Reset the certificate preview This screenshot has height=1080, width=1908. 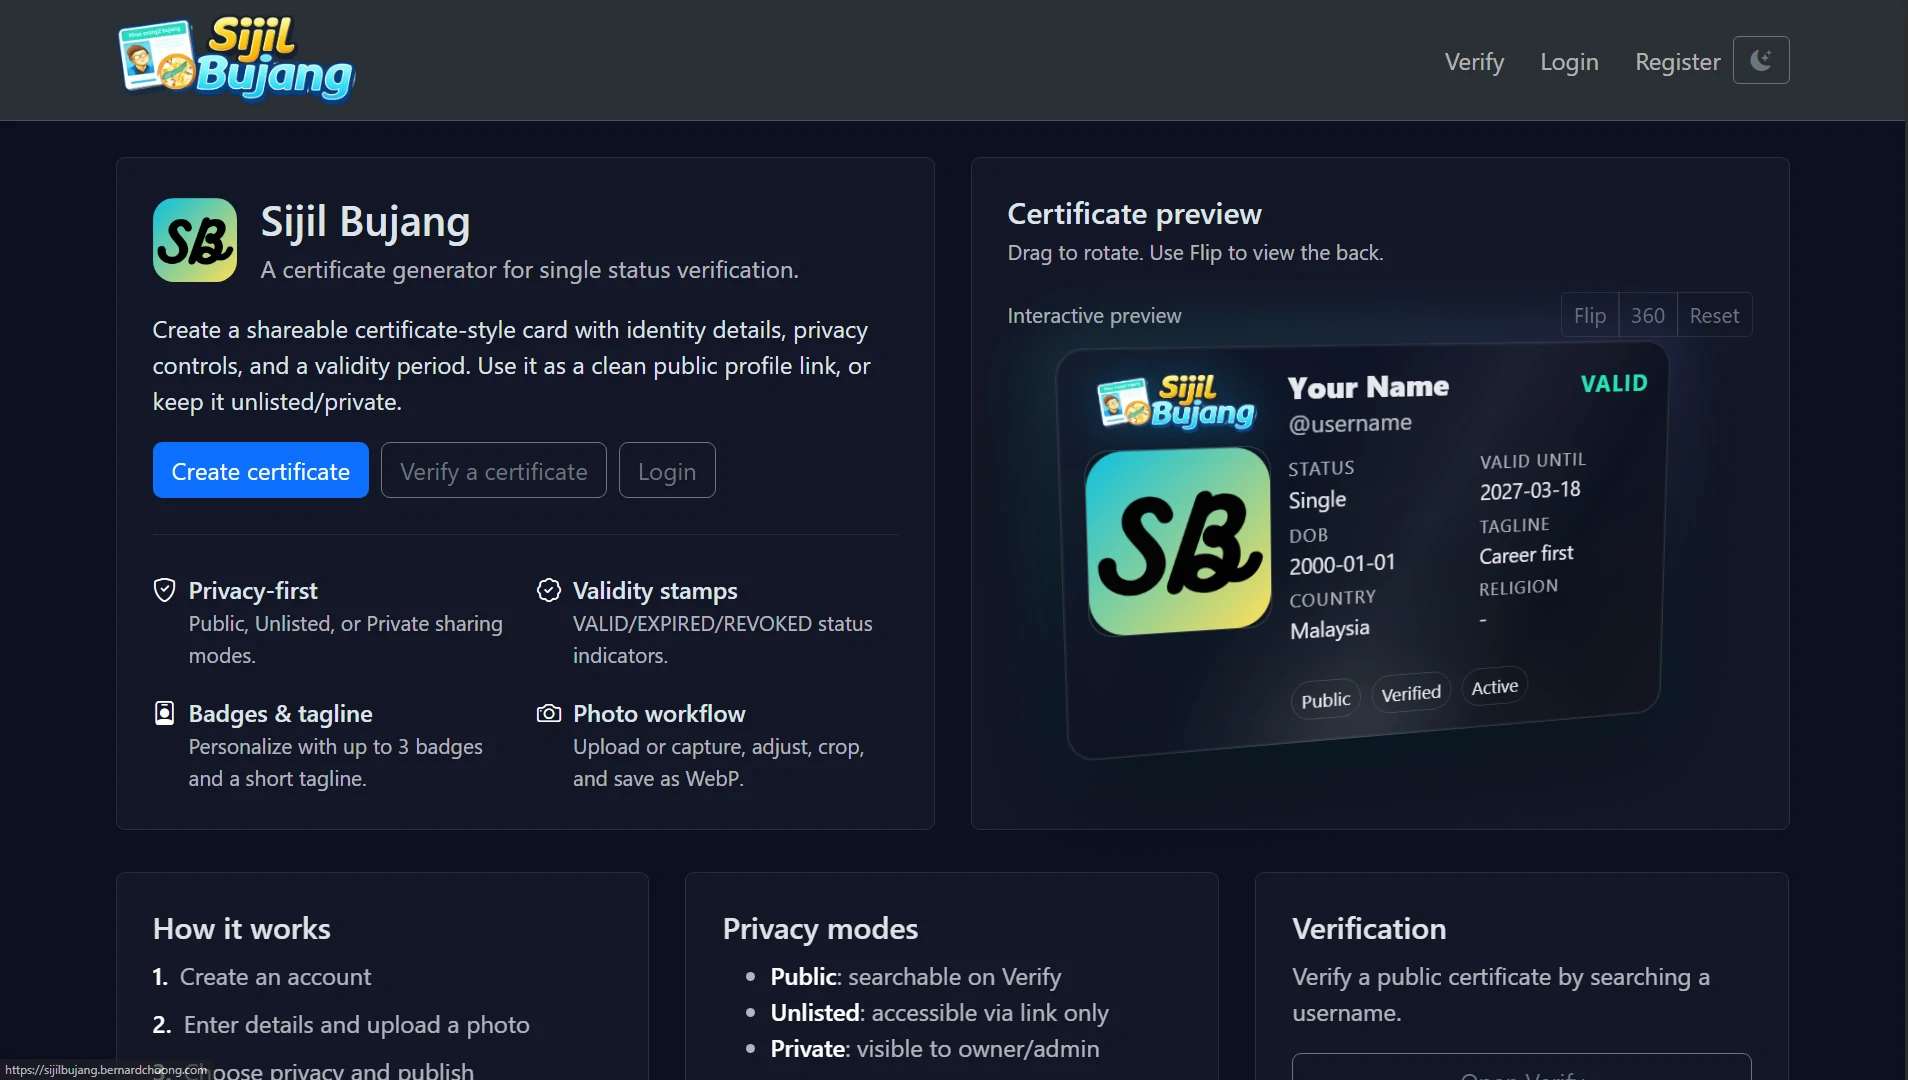pos(1714,315)
